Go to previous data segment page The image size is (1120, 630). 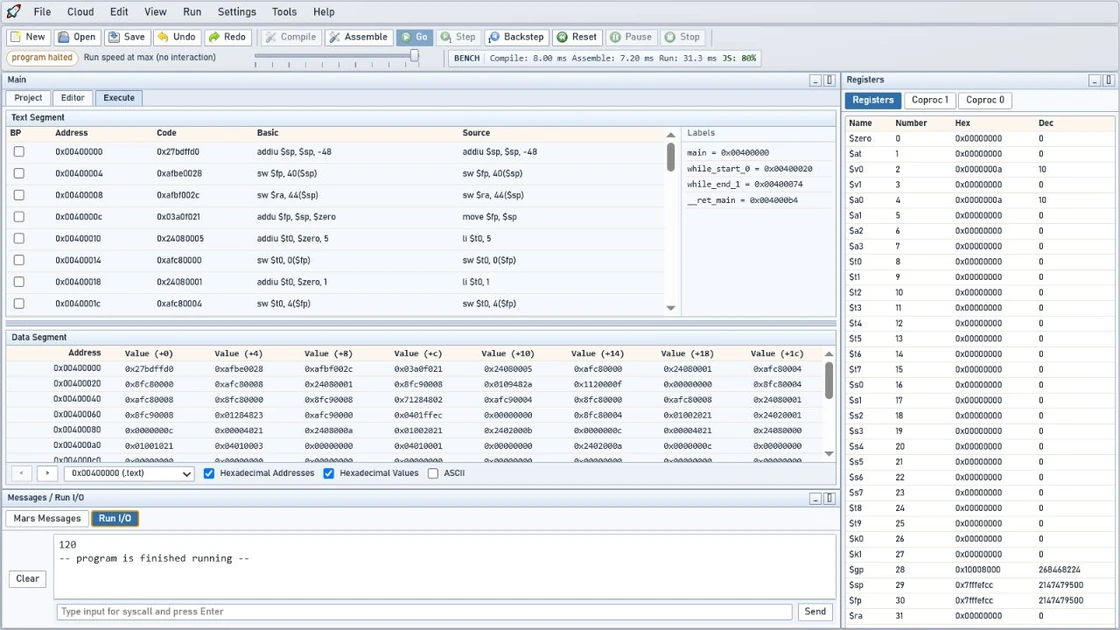point(21,473)
